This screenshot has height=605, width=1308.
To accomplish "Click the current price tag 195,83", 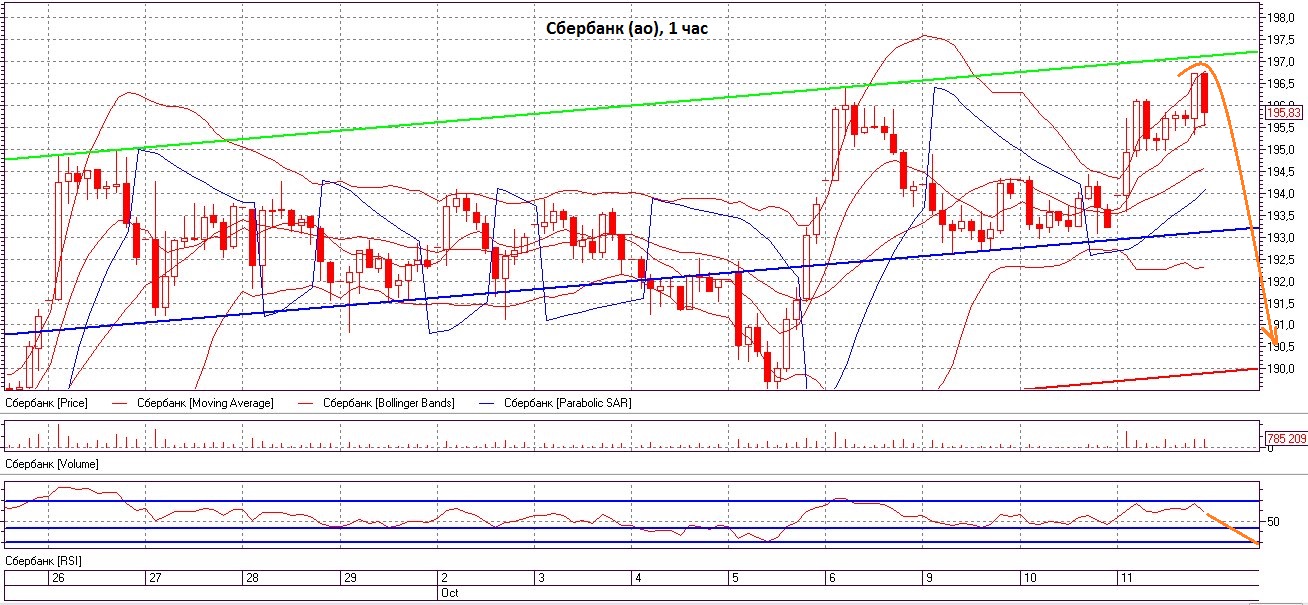I will (x=1285, y=113).
